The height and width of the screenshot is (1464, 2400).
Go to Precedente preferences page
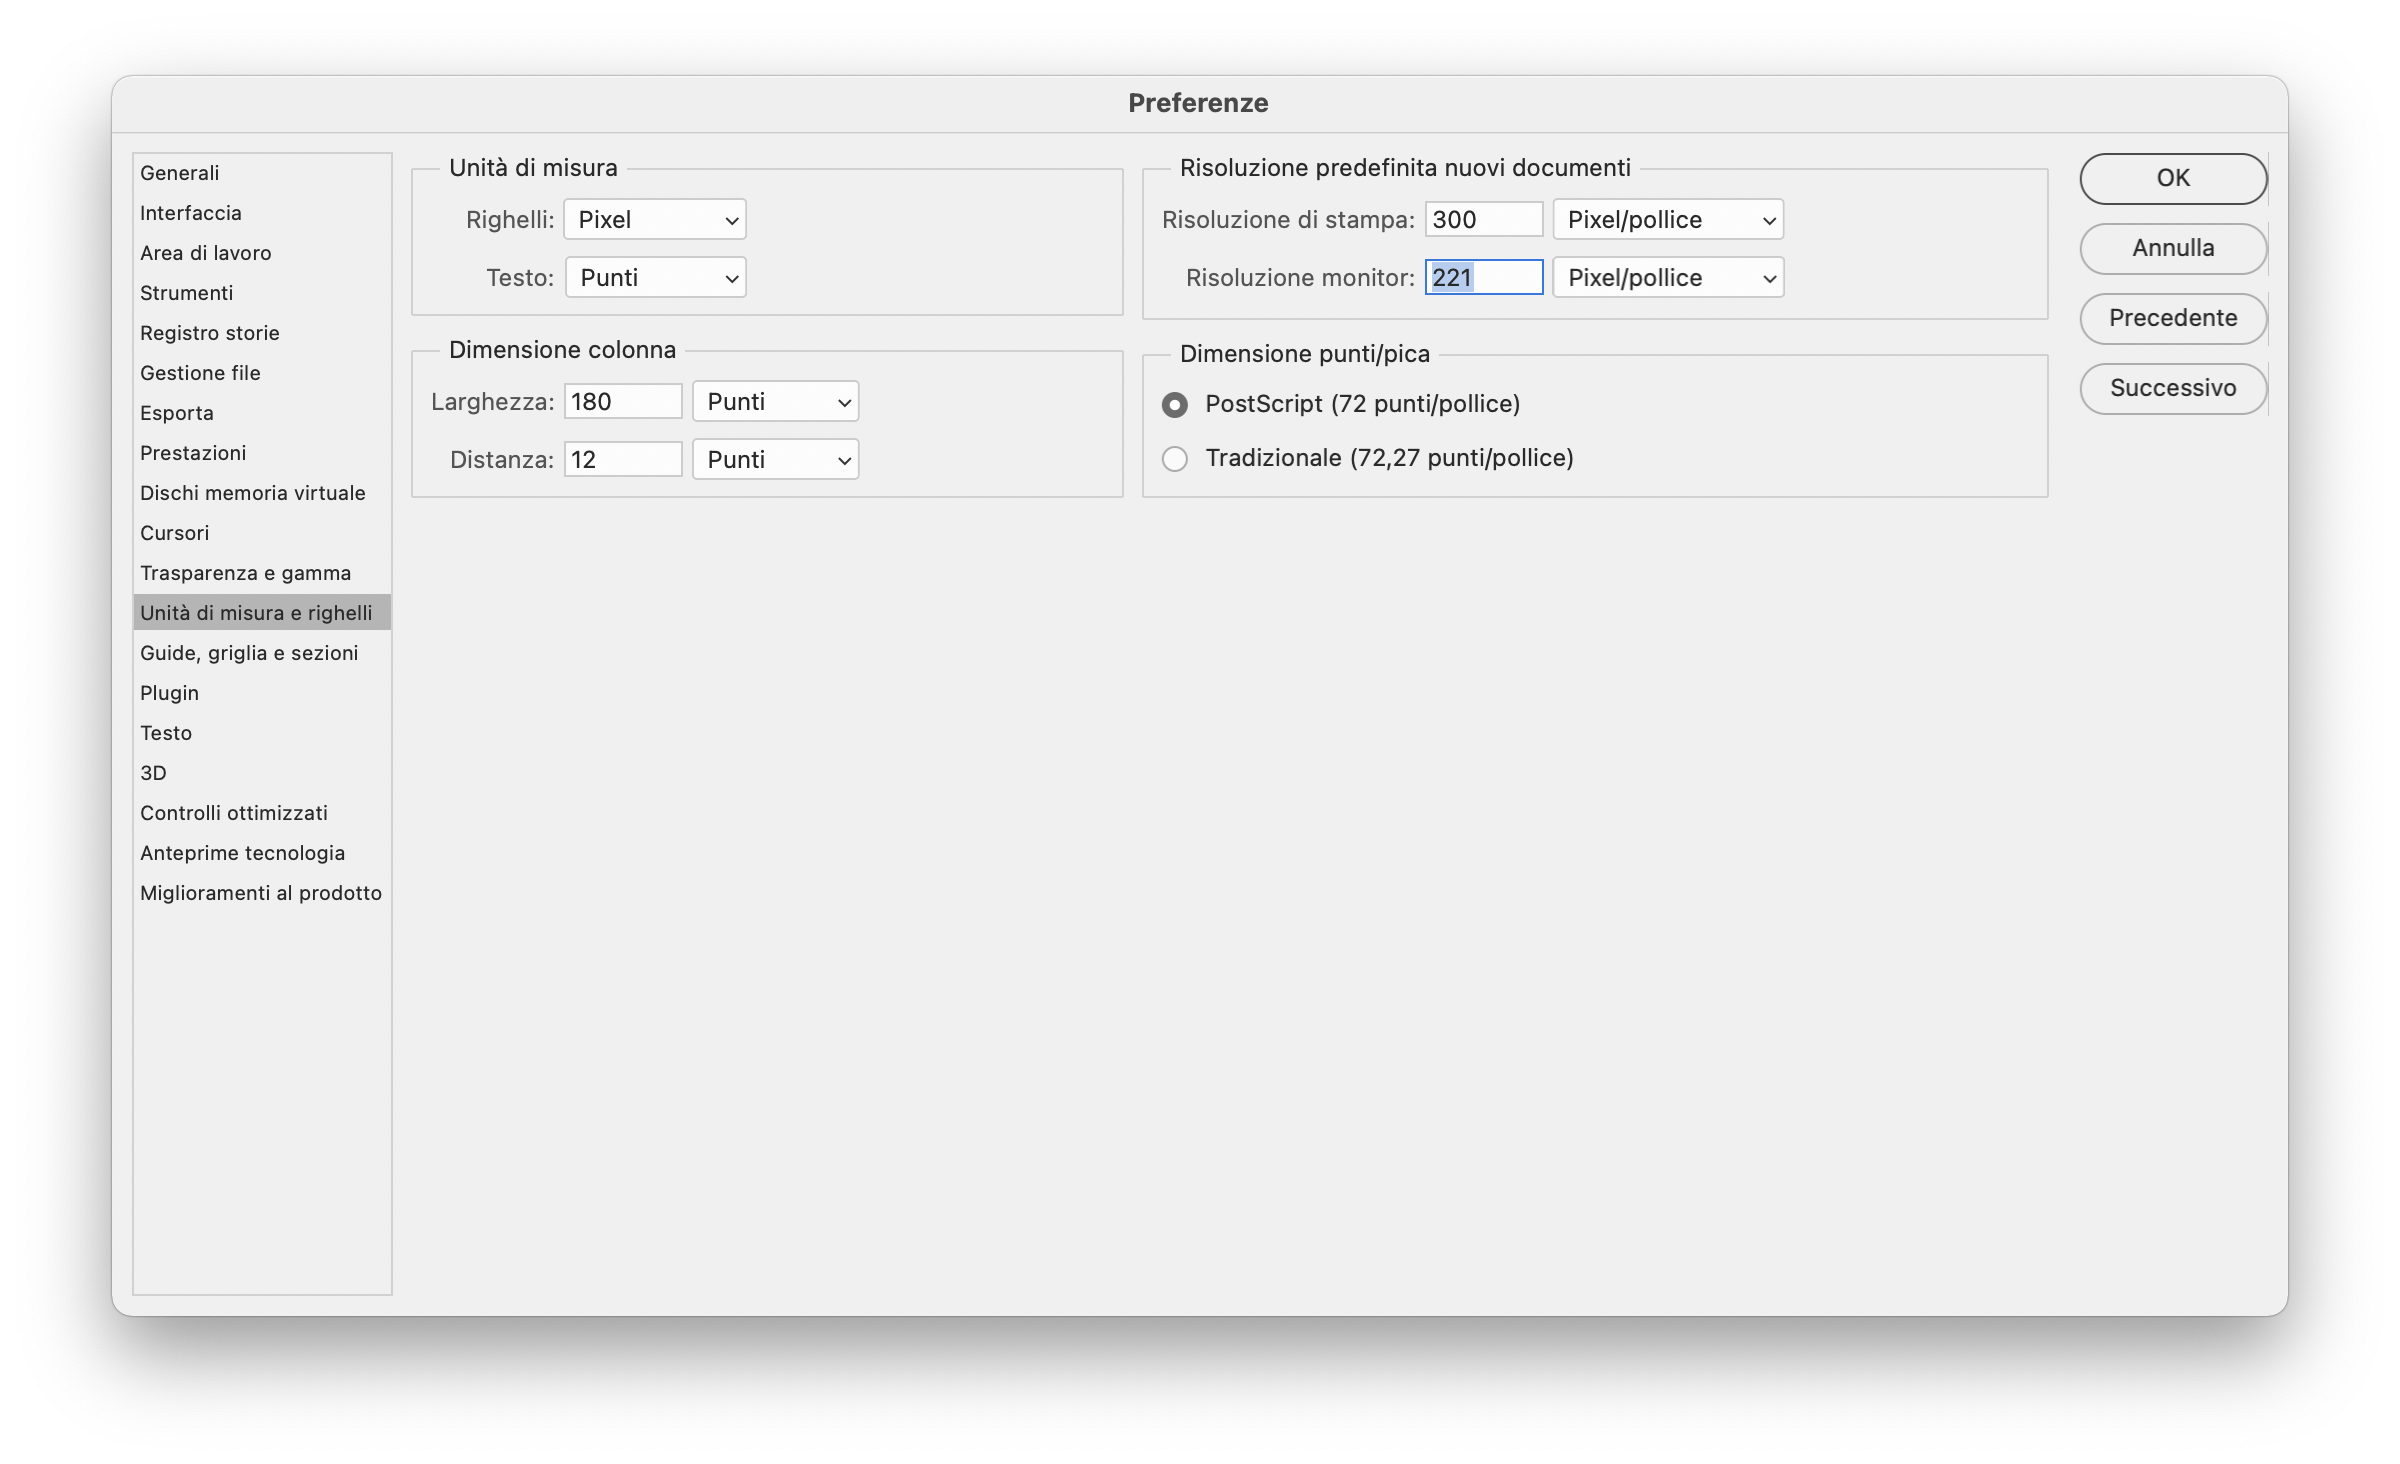[2172, 318]
